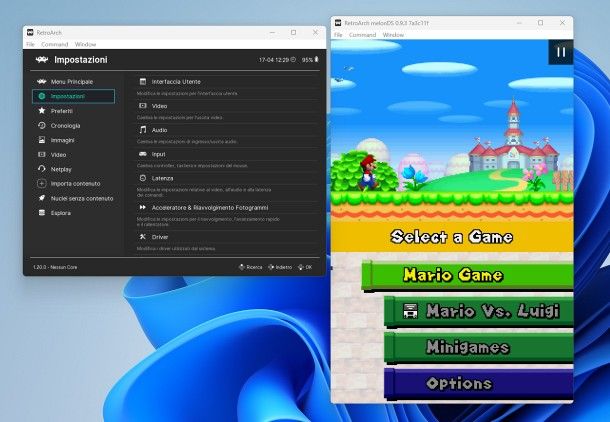This screenshot has width=610, height=422.
Task: Click the Nuclei senza contenuto rocket icon
Action: (x=42, y=198)
